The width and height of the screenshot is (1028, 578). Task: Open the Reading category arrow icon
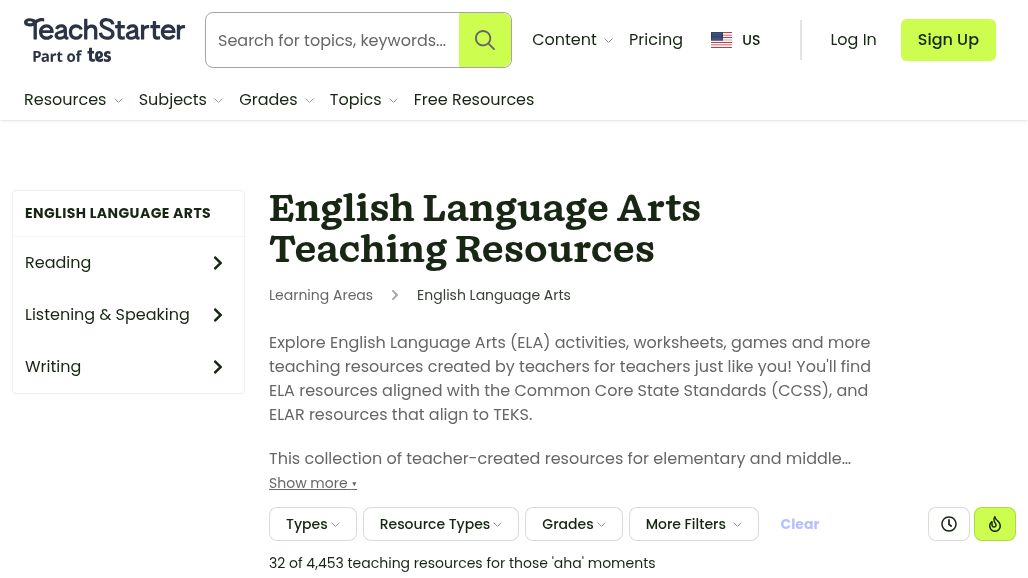tap(217, 263)
